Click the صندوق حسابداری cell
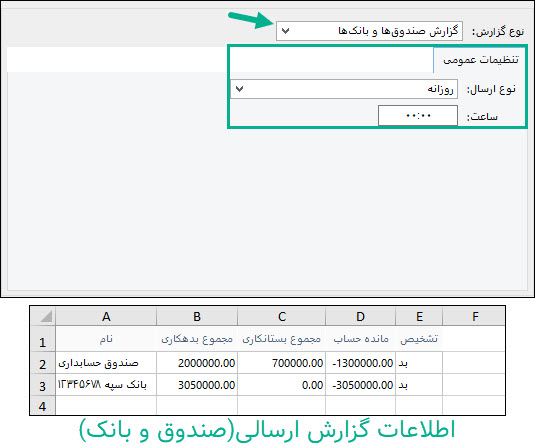This screenshot has width=535, height=448. point(106,363)
